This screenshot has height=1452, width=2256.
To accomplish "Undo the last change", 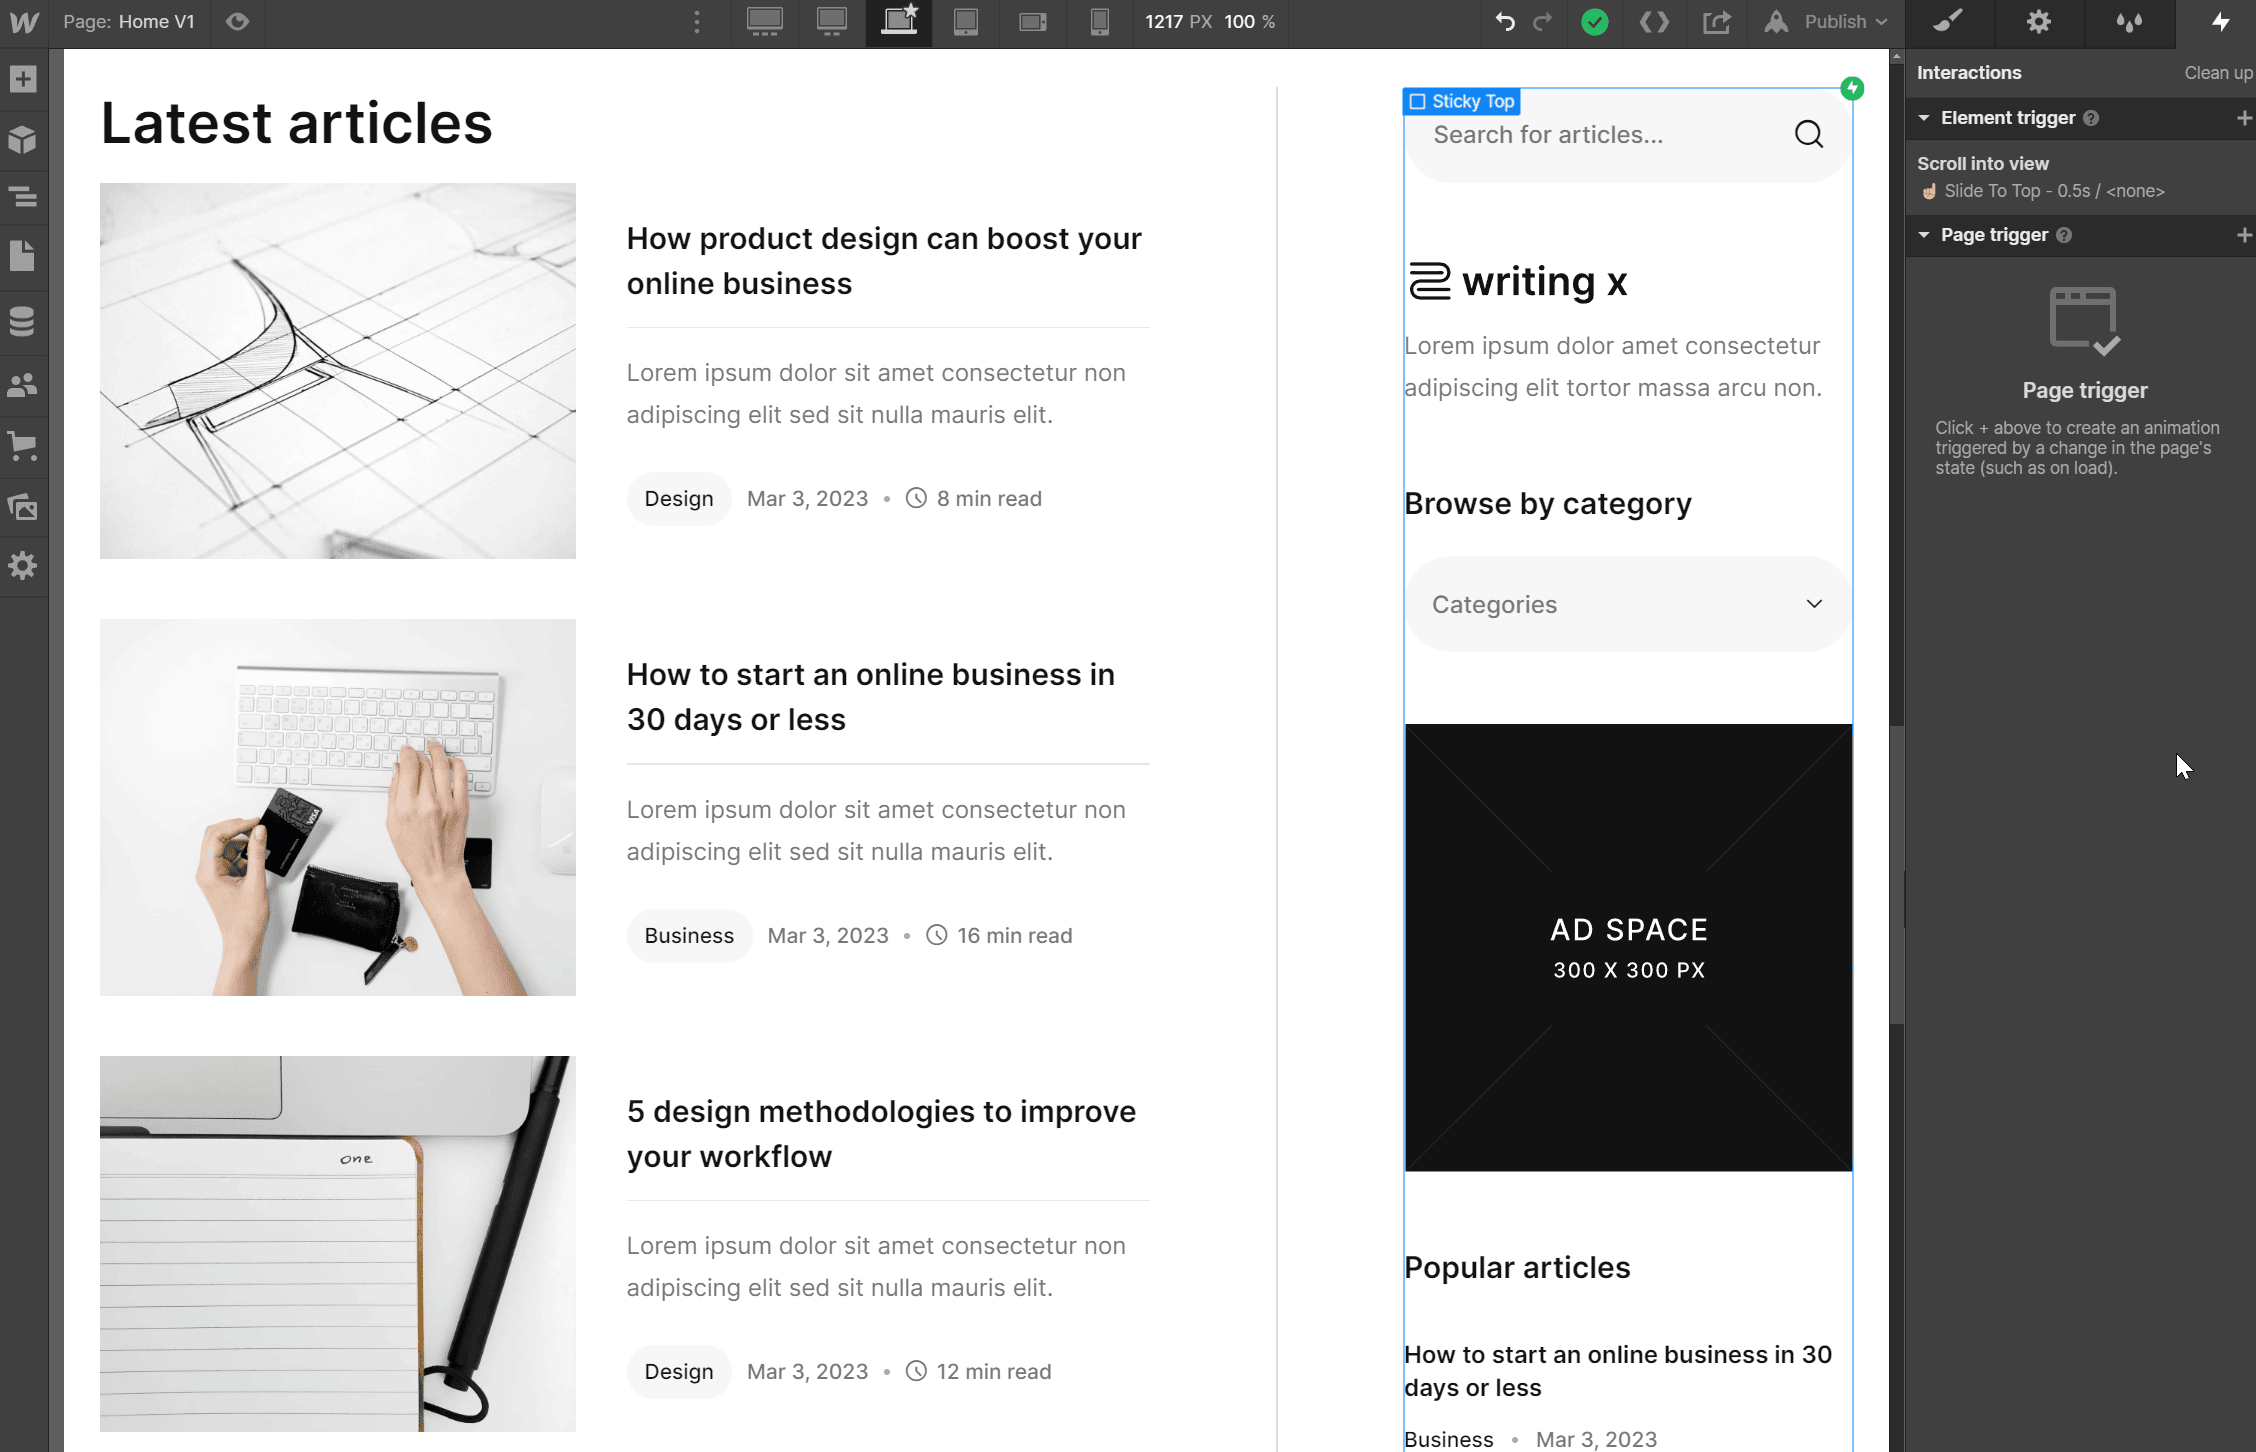I will [x=1504, y=22].
